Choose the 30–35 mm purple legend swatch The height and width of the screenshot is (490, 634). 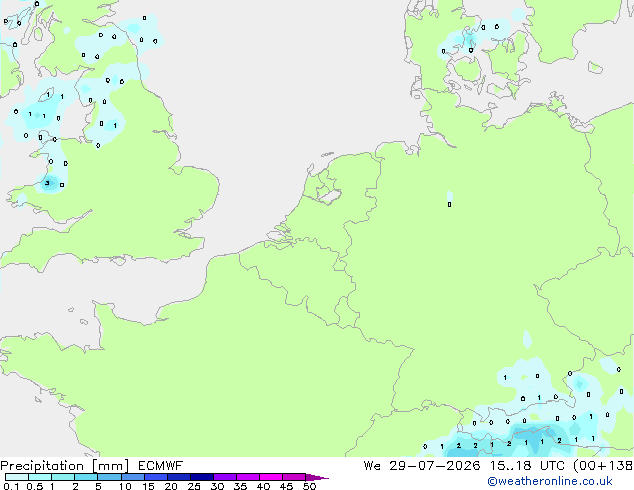tap(225, 477)
